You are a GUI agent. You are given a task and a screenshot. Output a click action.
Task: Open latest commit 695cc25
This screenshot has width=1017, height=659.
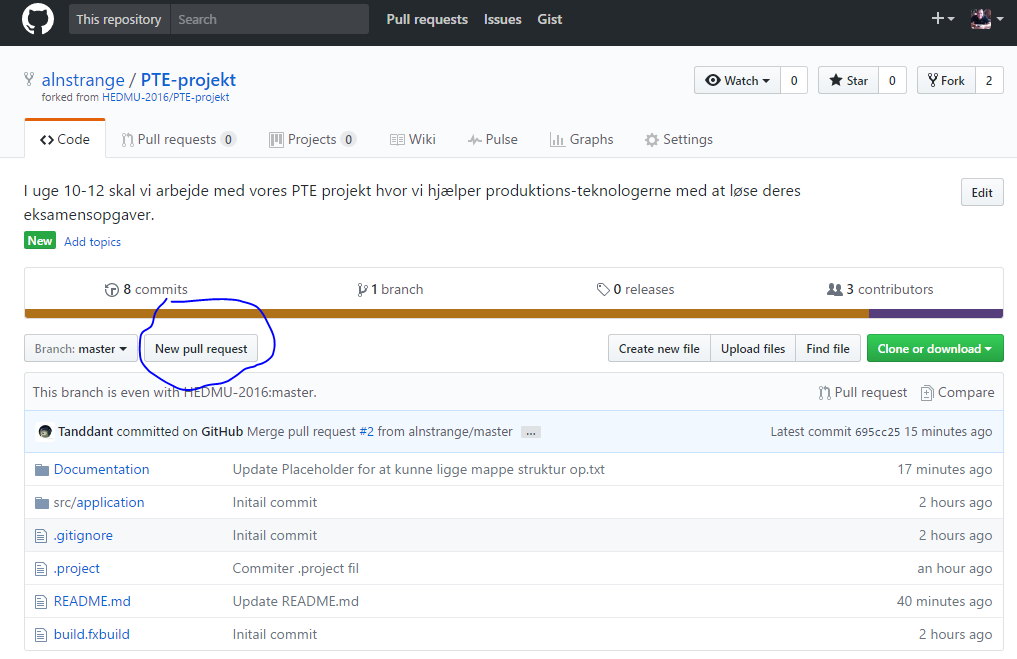(878, 432)
